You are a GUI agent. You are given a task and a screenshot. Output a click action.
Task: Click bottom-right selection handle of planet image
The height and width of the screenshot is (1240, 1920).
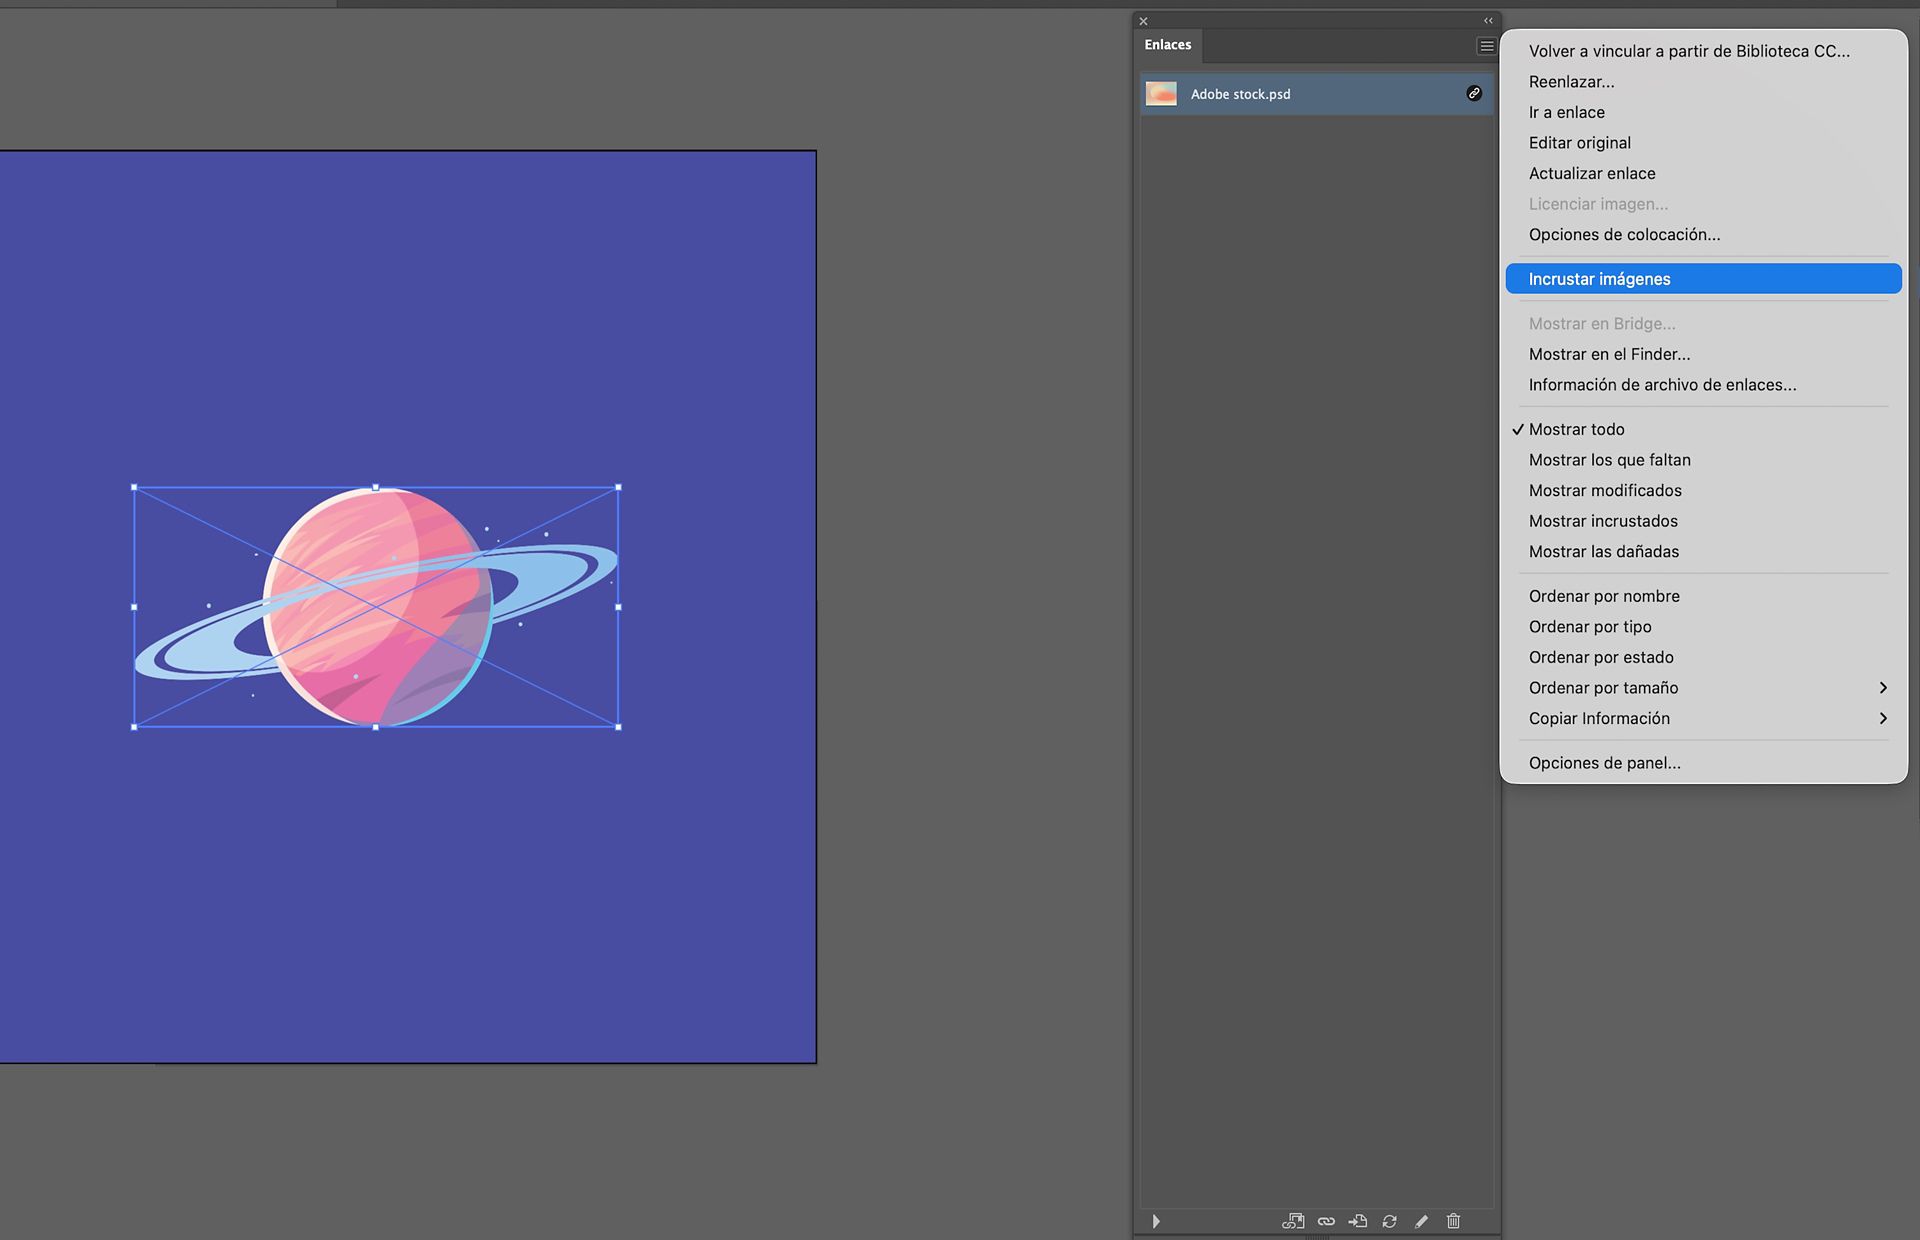tap(618, 727)
